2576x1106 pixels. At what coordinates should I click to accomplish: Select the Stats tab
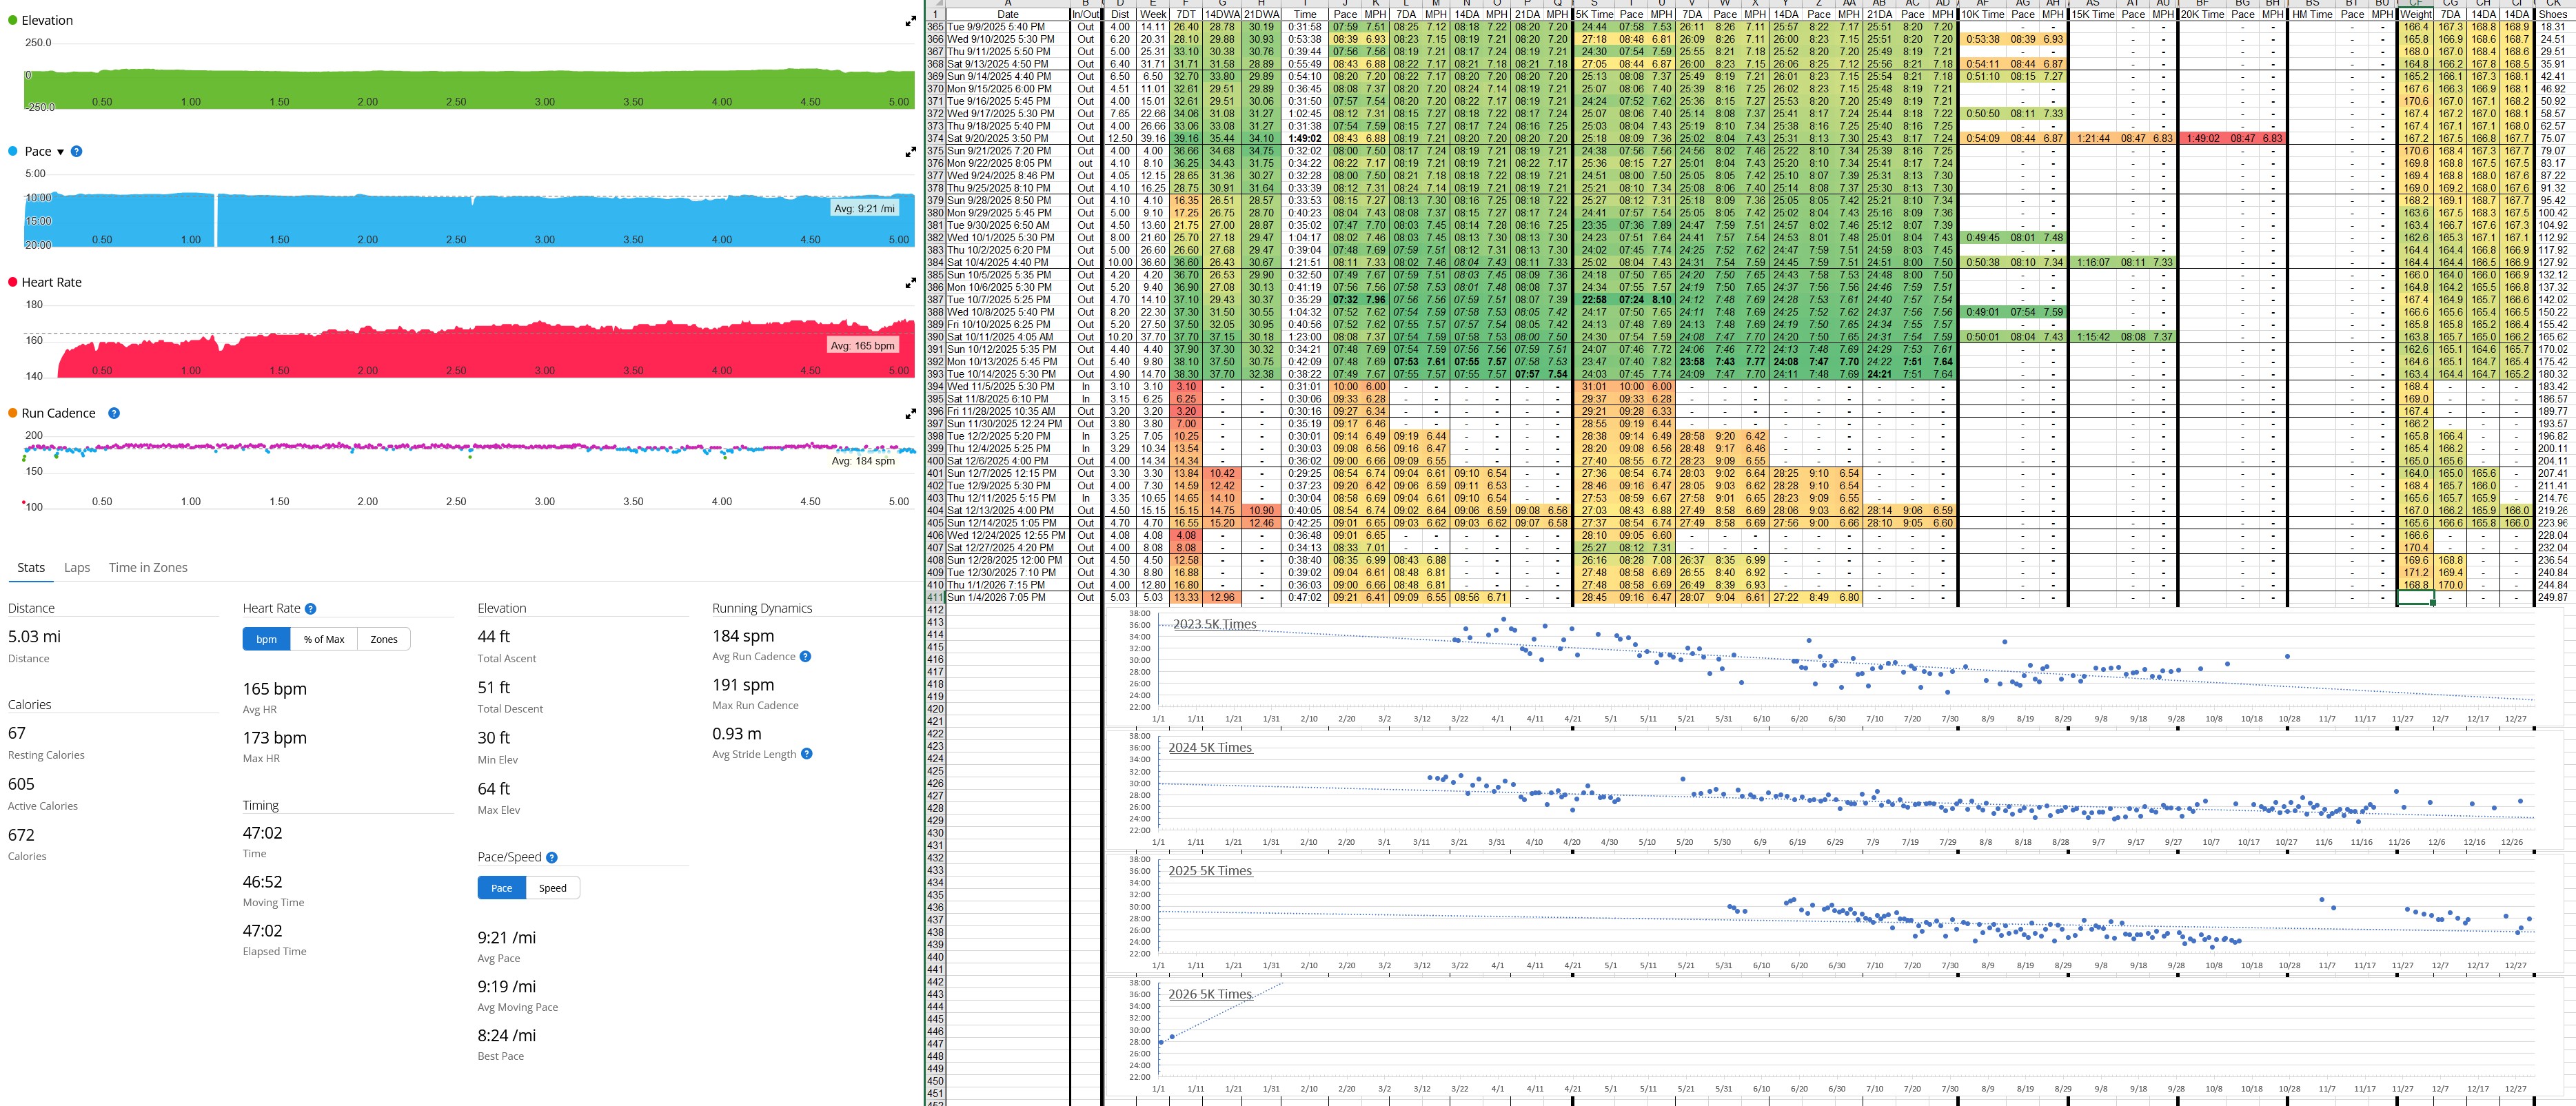pyautogui.click(x=31, y=567)
